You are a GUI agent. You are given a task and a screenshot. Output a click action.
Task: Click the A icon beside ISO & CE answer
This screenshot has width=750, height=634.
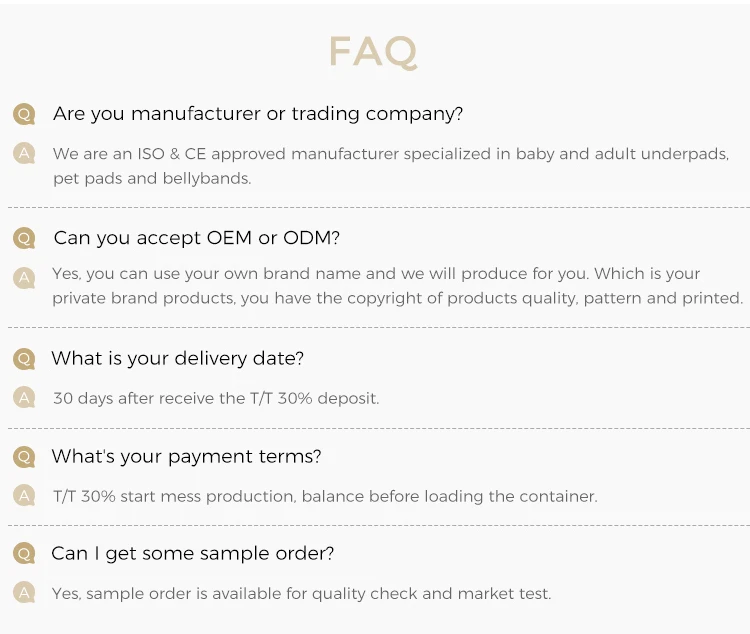(24, 153)
